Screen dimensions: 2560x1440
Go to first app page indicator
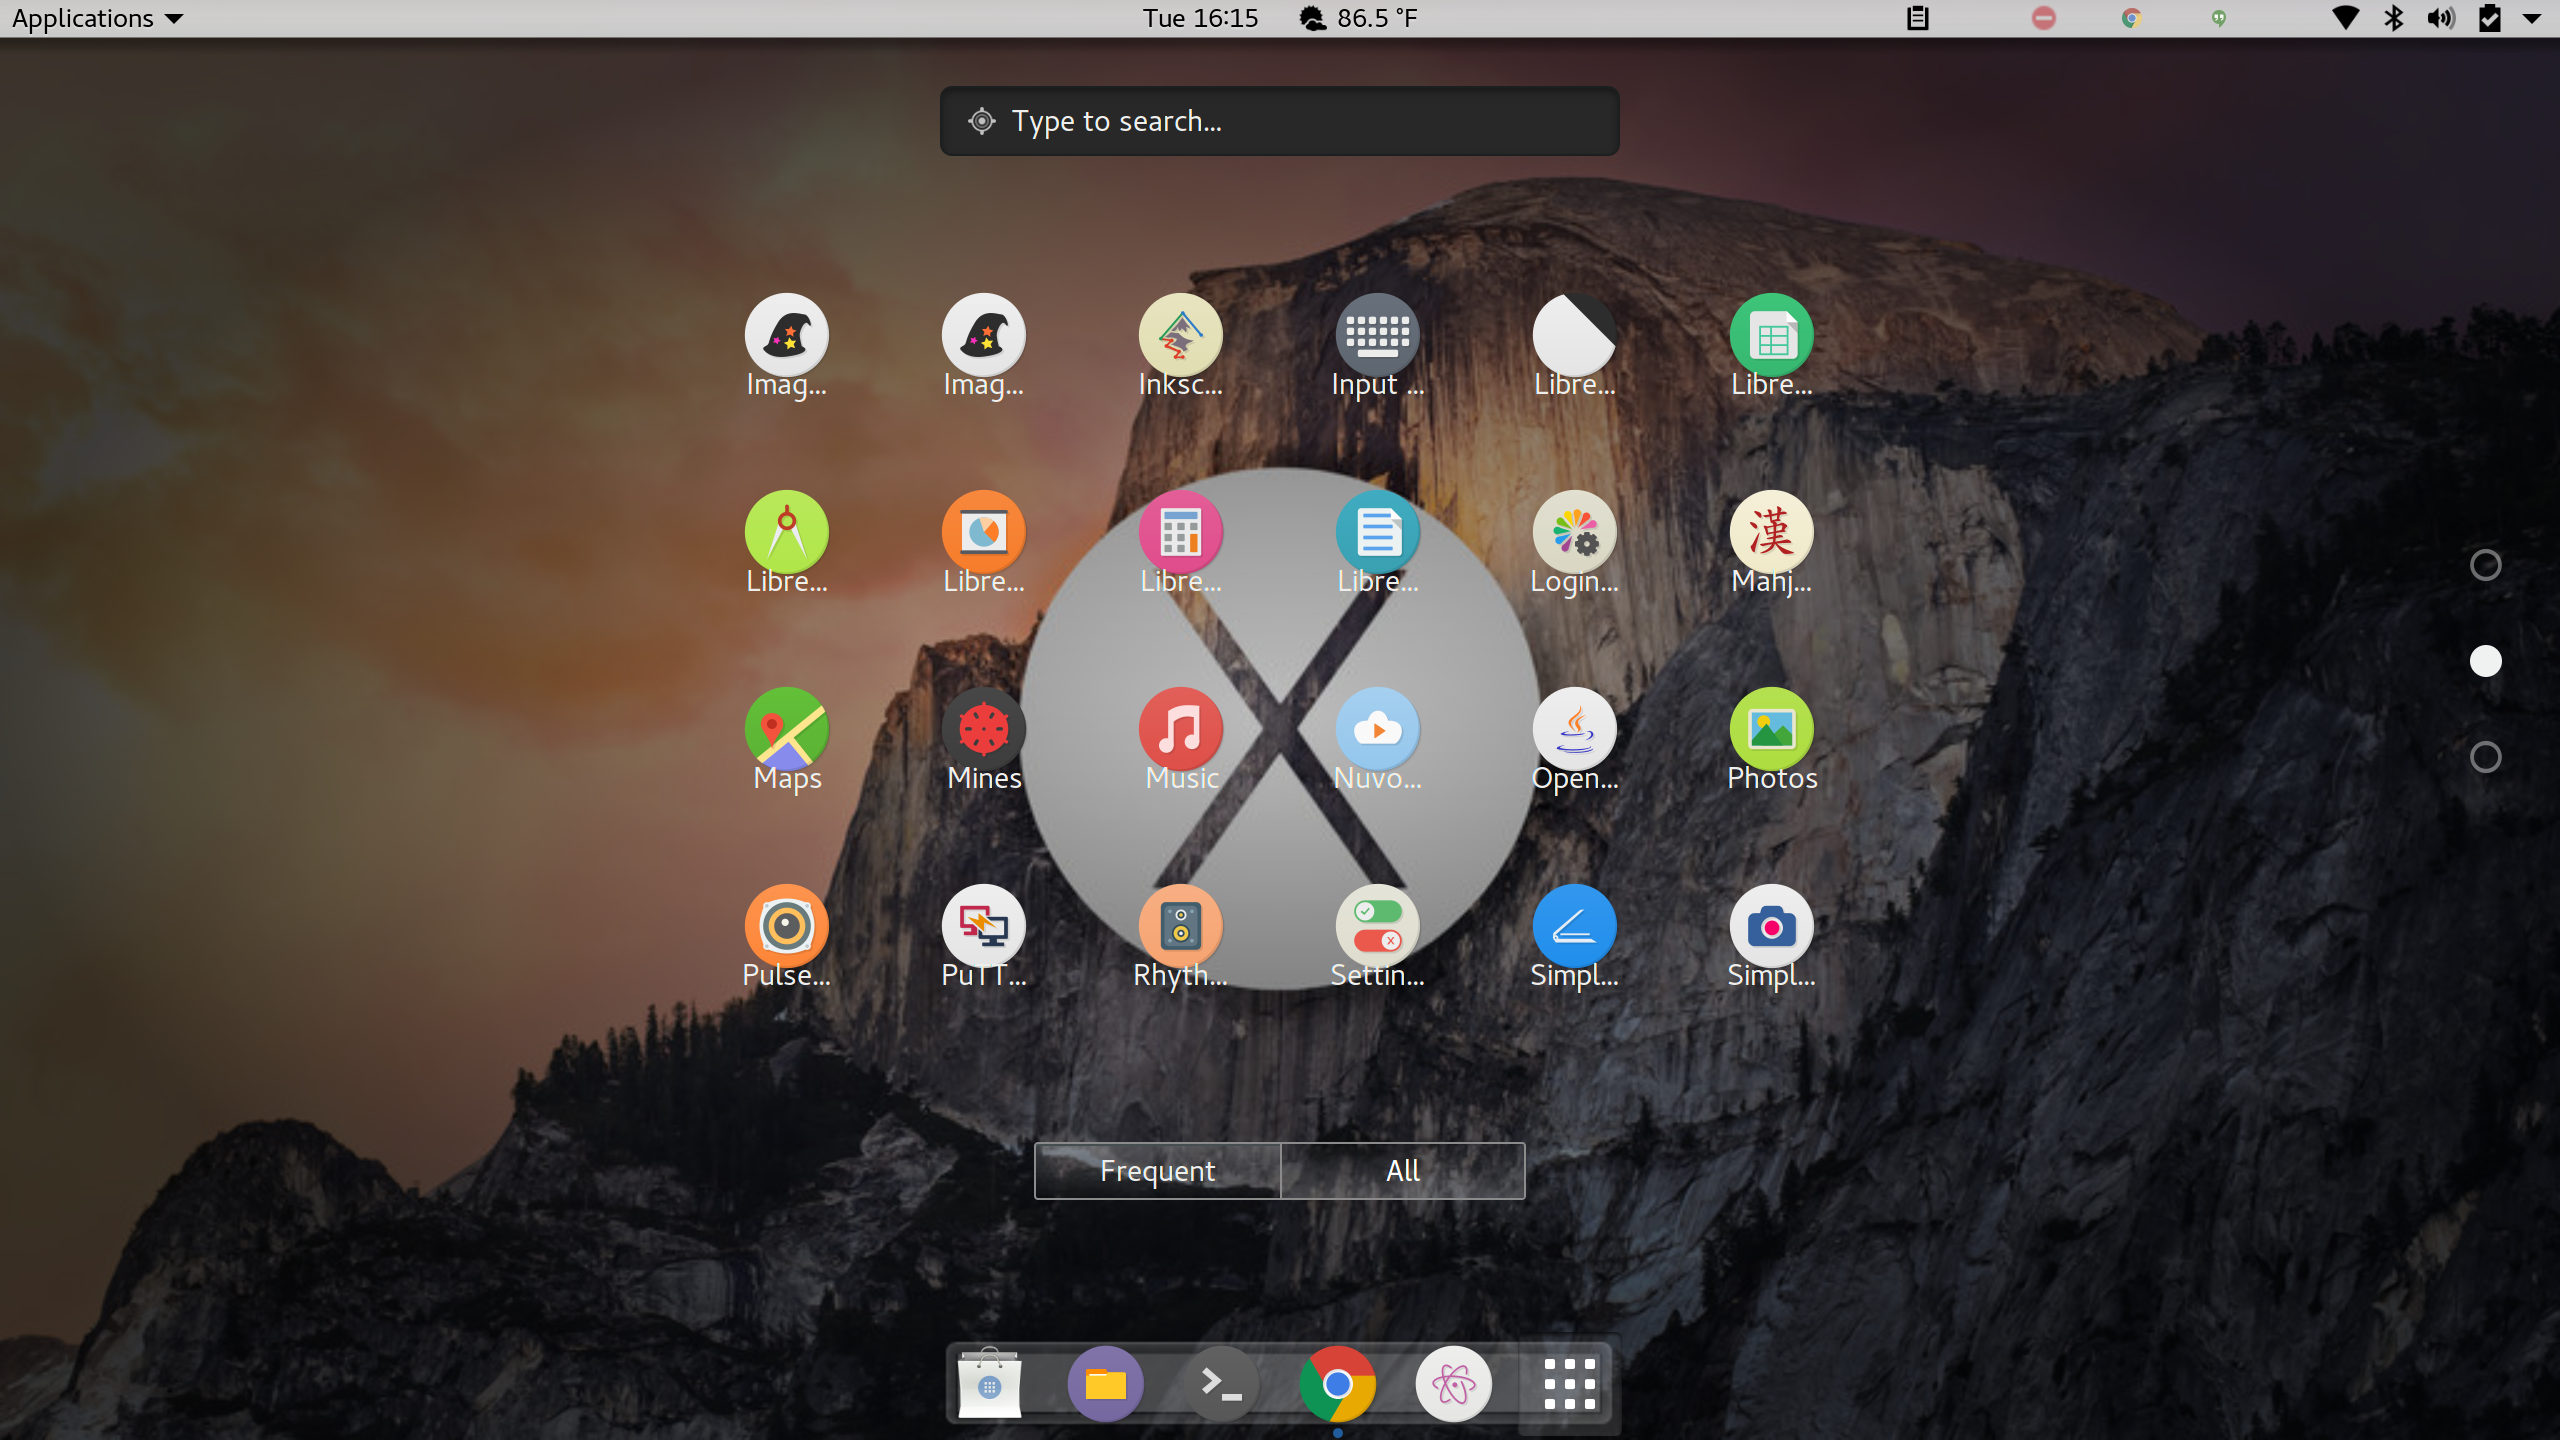pos(2485,565)
